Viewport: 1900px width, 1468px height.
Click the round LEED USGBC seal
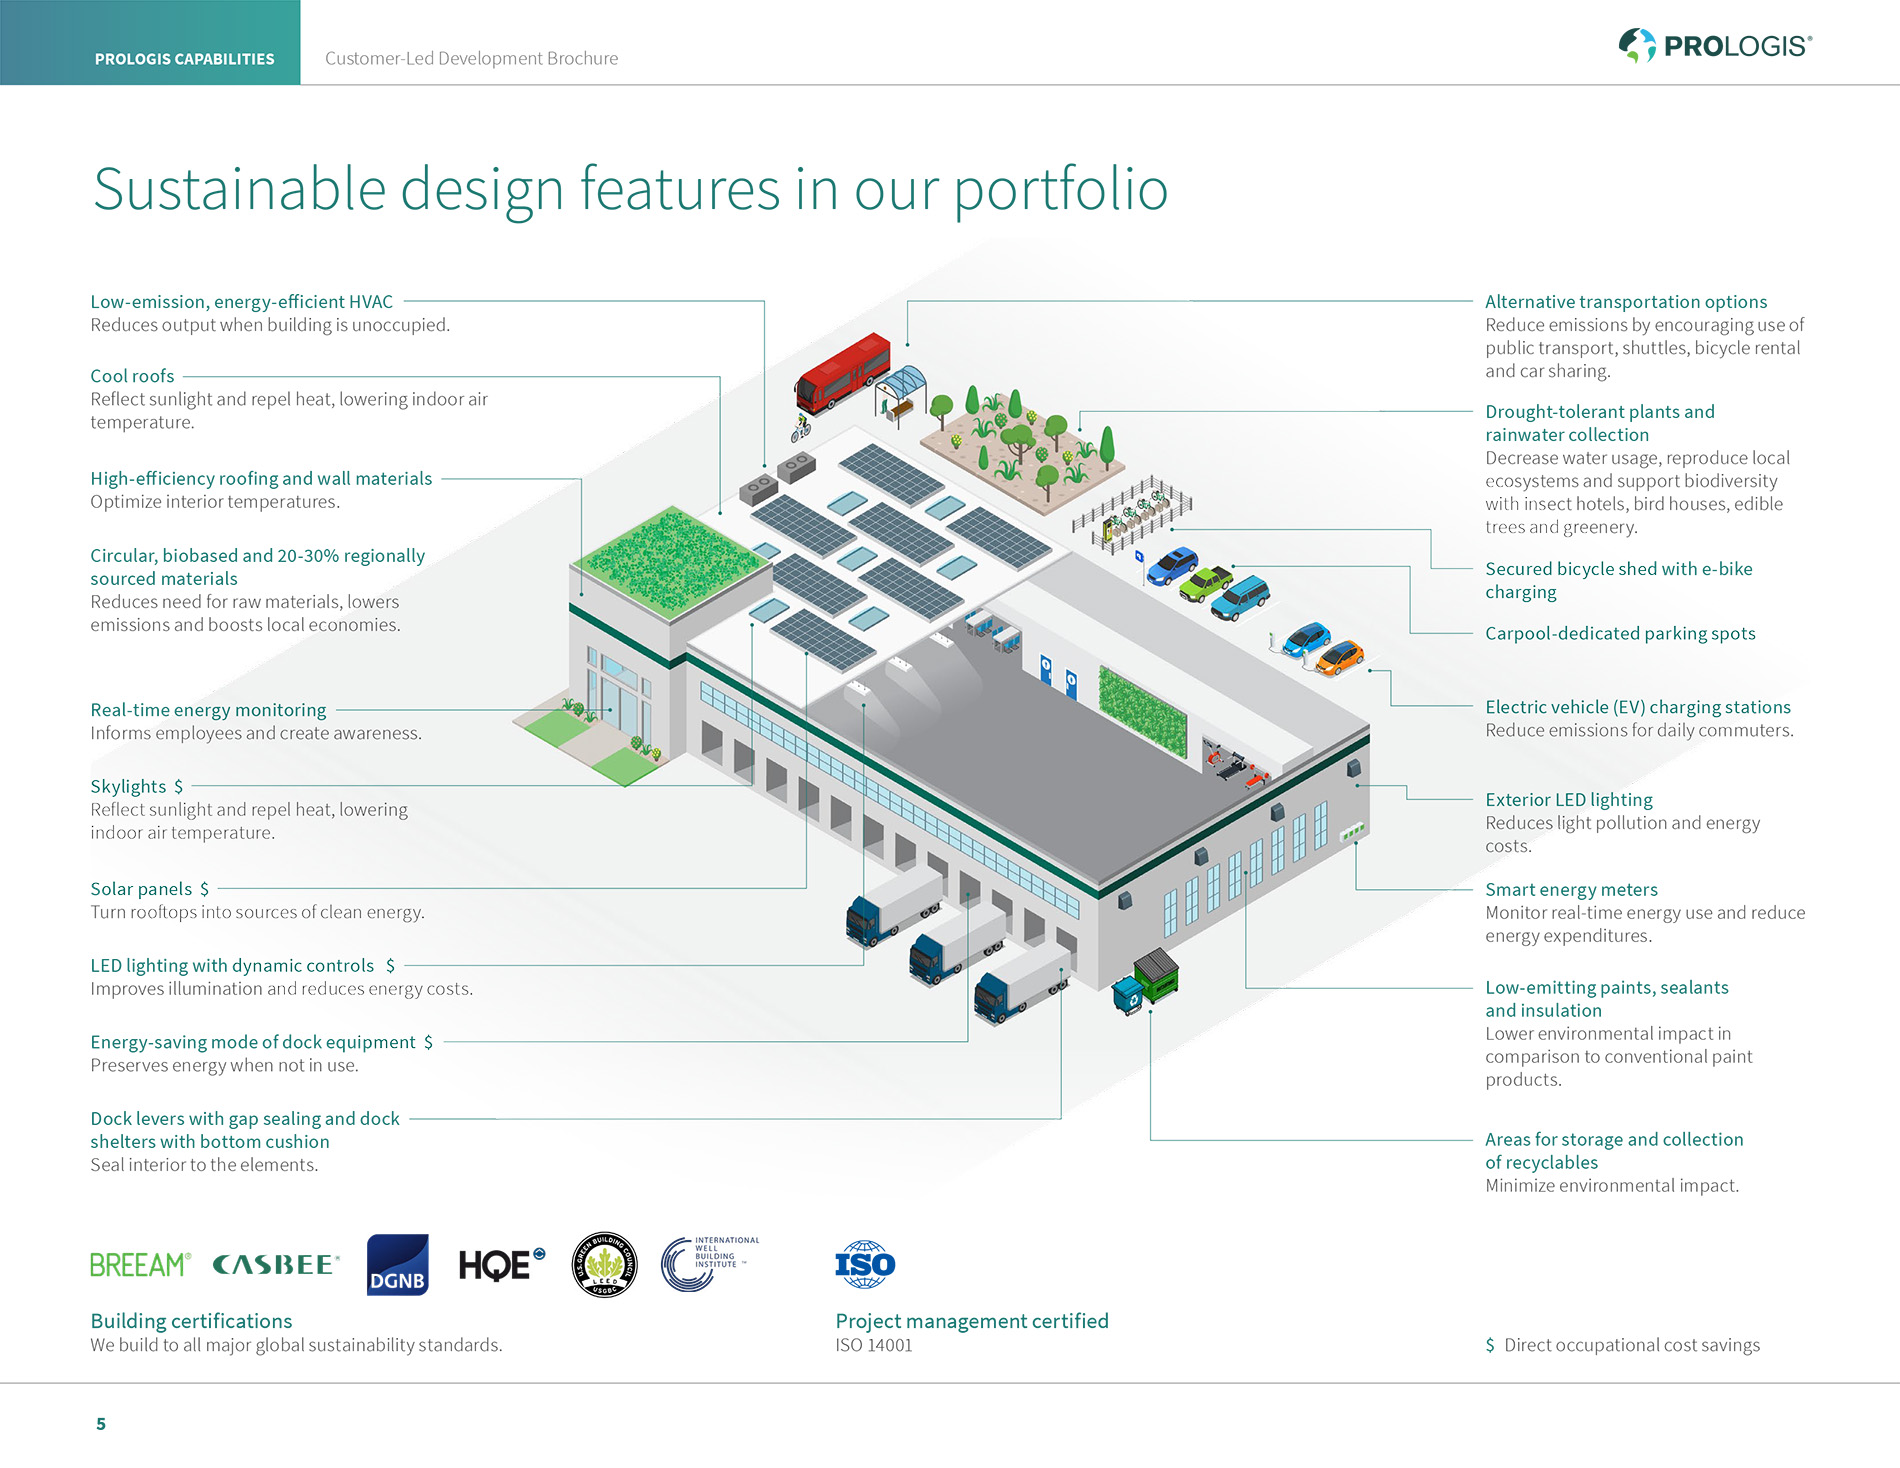pos(604,1265)
